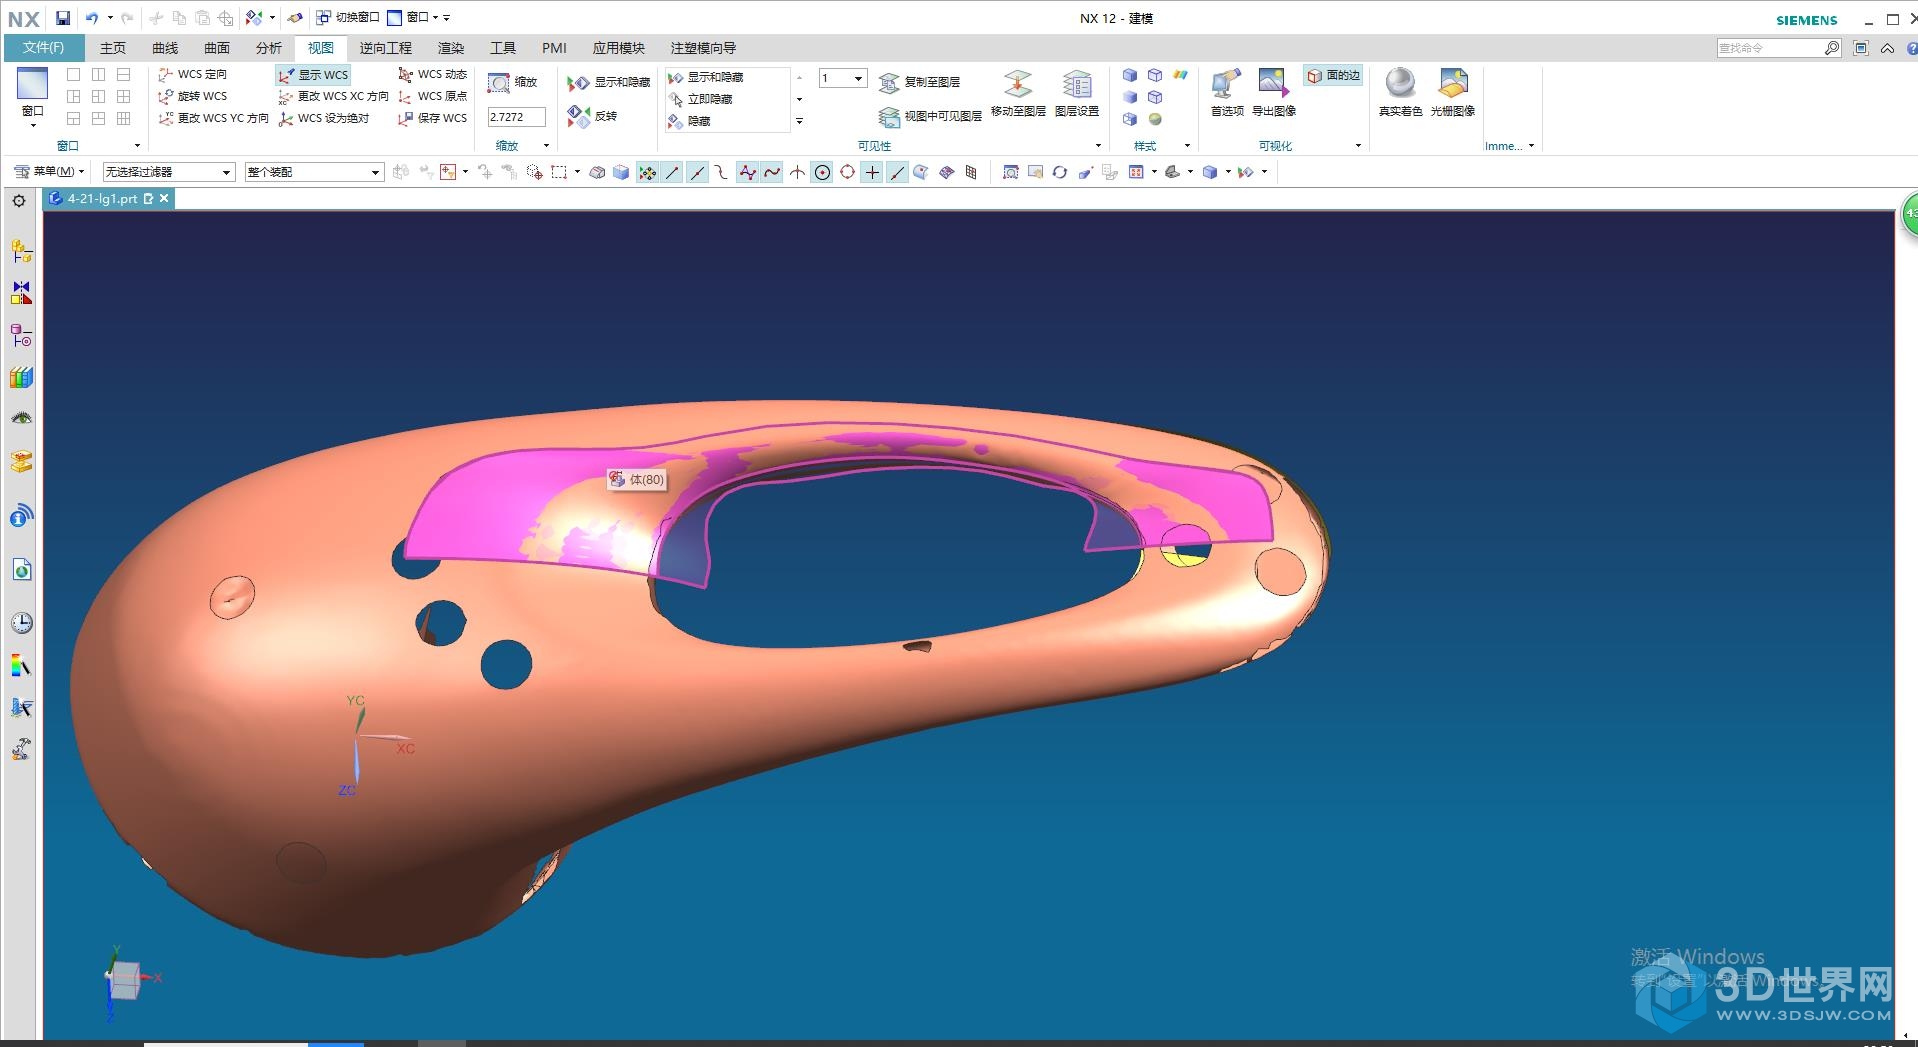Screen dimensions: 1918x1047
Task: Open the HD3D info icon in sidebar
Action: pos(21,516)
